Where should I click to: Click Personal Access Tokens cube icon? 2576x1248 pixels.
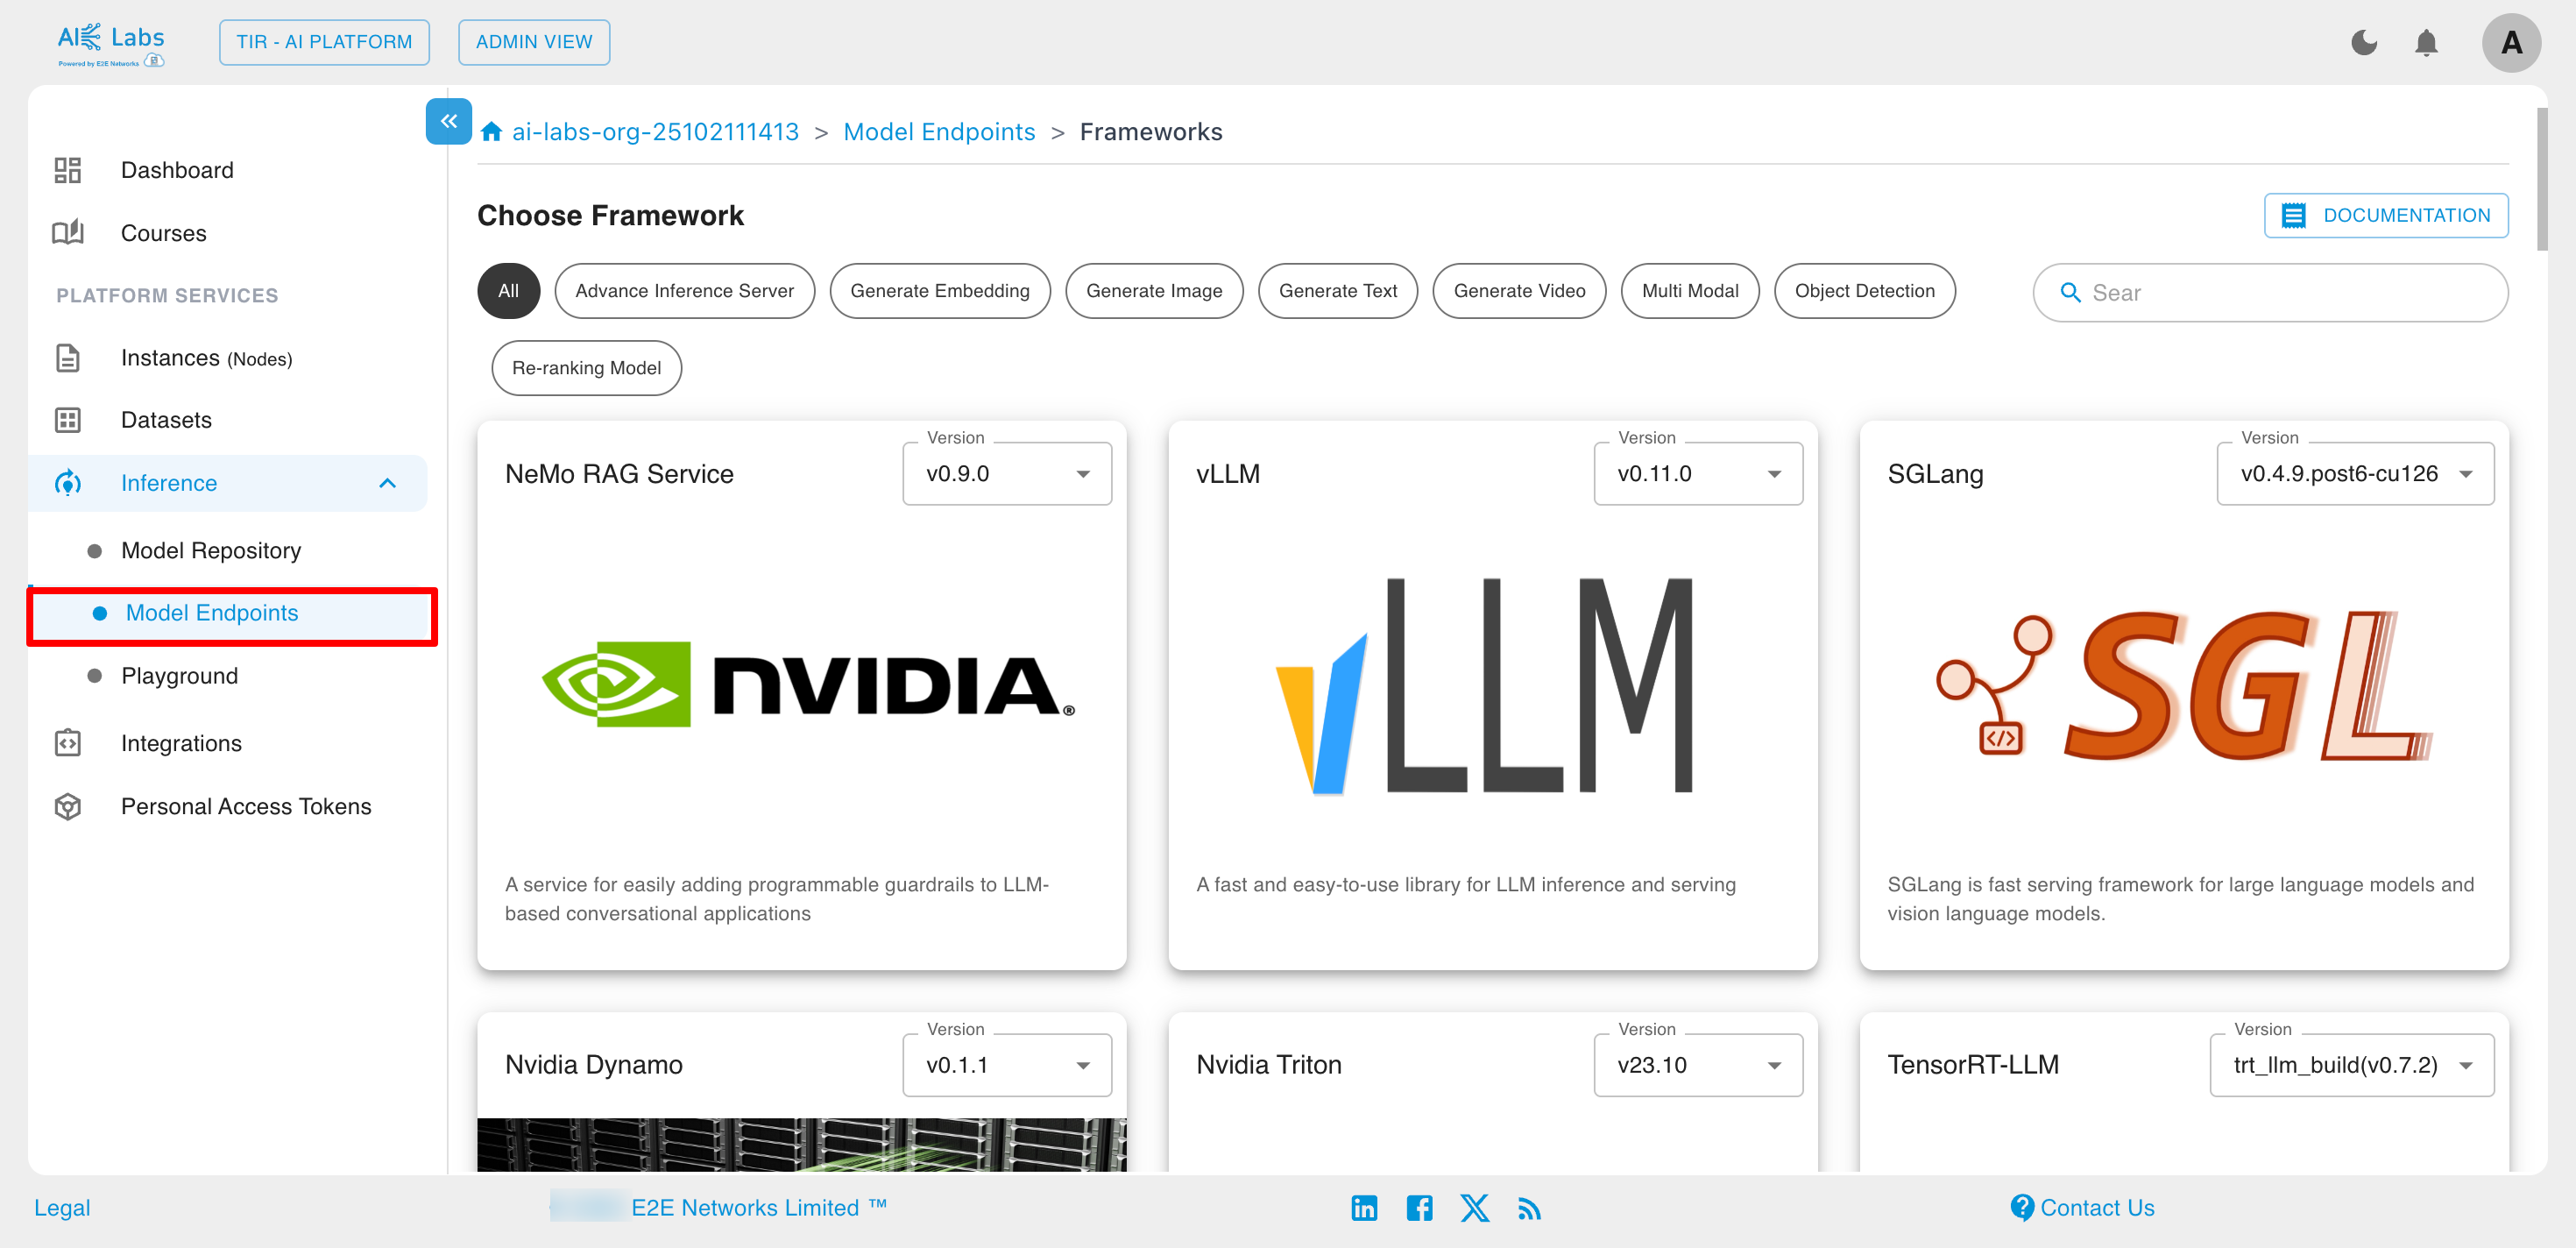67,806
